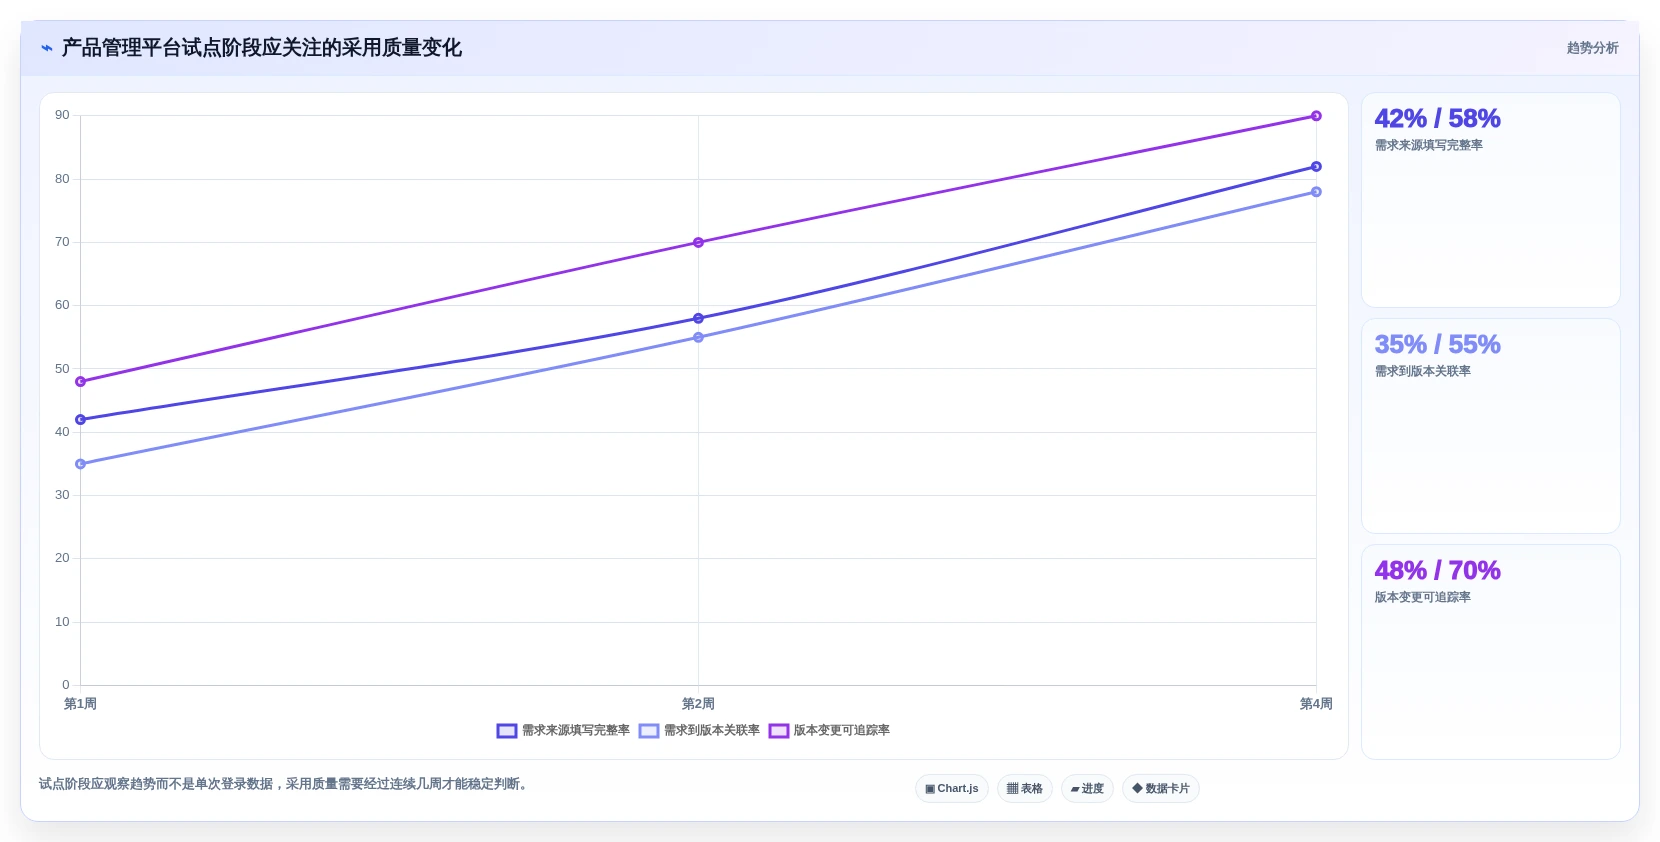Click the chart title 产品管理平台试点阶段应关注的采用质量变化

262,48
